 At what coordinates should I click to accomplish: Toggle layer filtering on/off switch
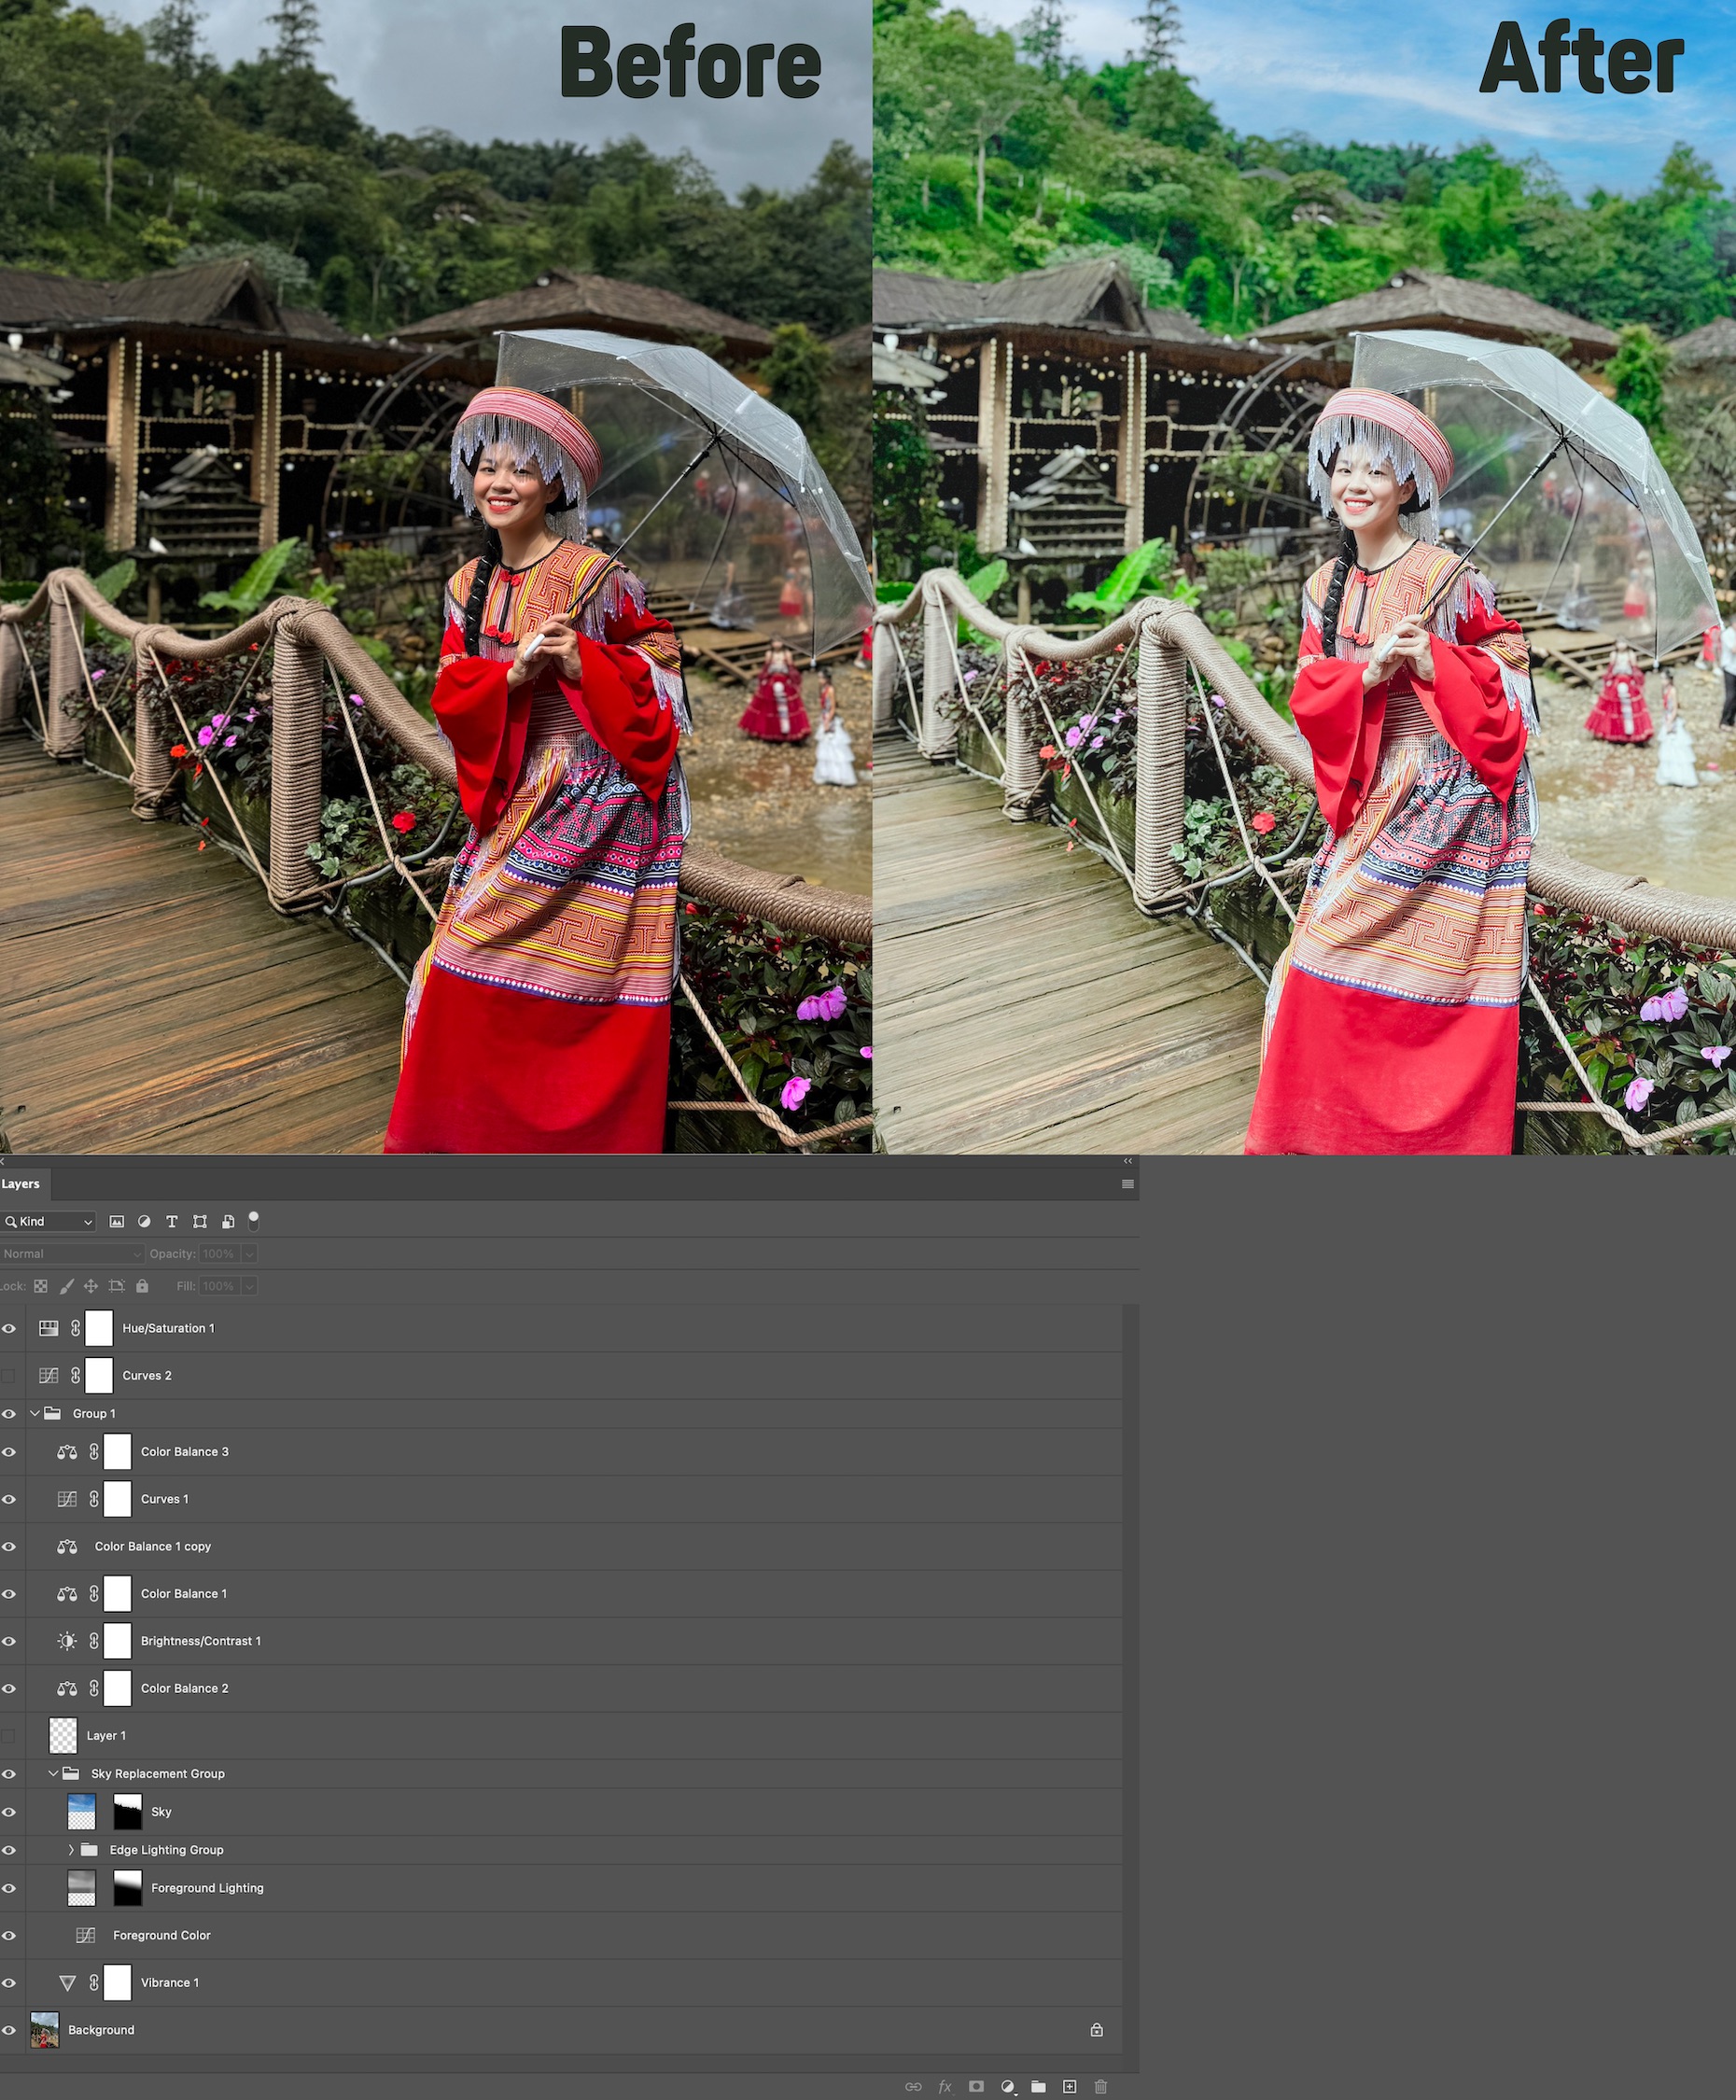[254, 1220]
